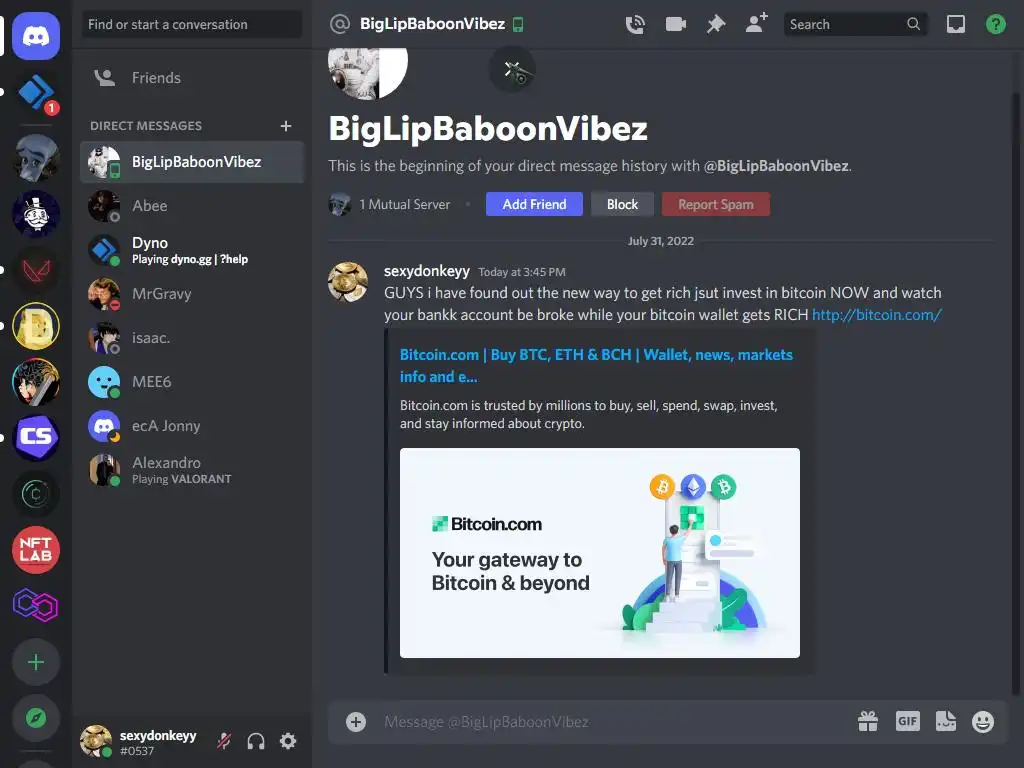Viewport: 1024px width, 768px height.
Task: Start a video call
Action: click(x=675, y=25)
